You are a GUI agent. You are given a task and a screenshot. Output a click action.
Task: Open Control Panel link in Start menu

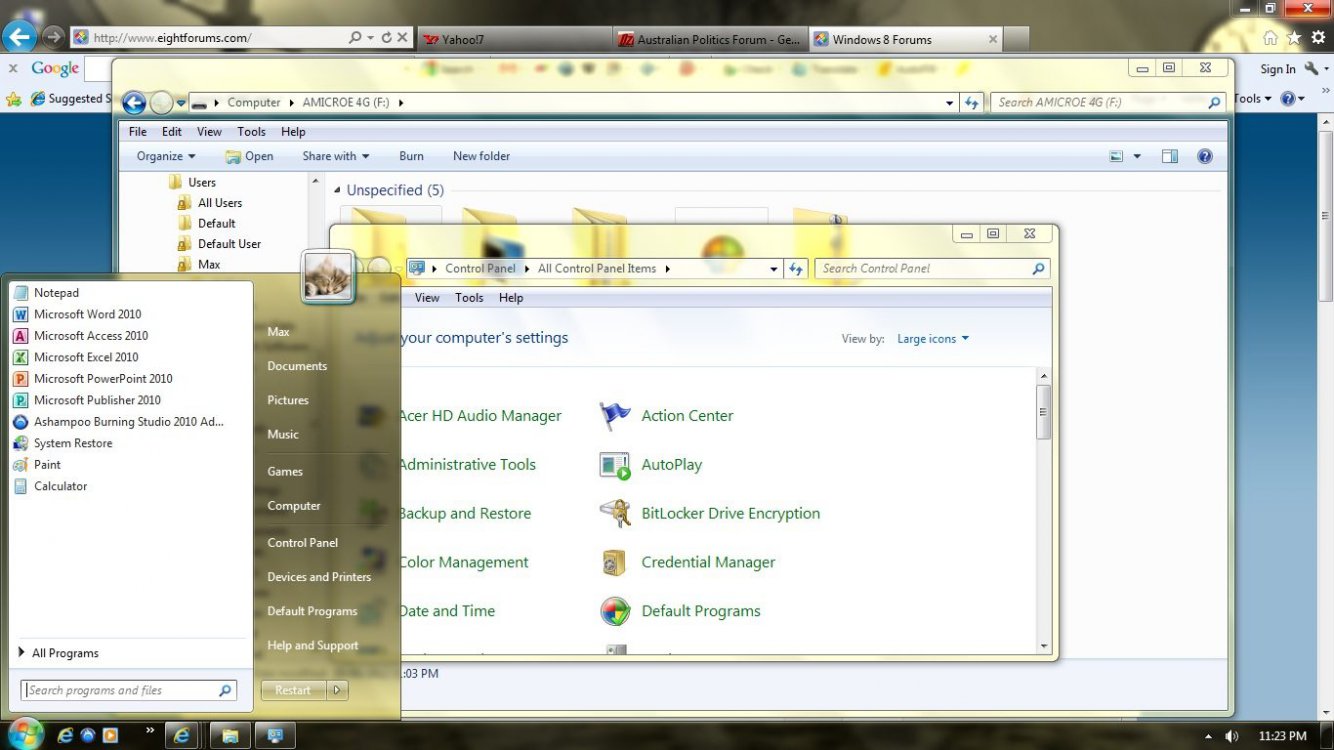click(303, 543)
